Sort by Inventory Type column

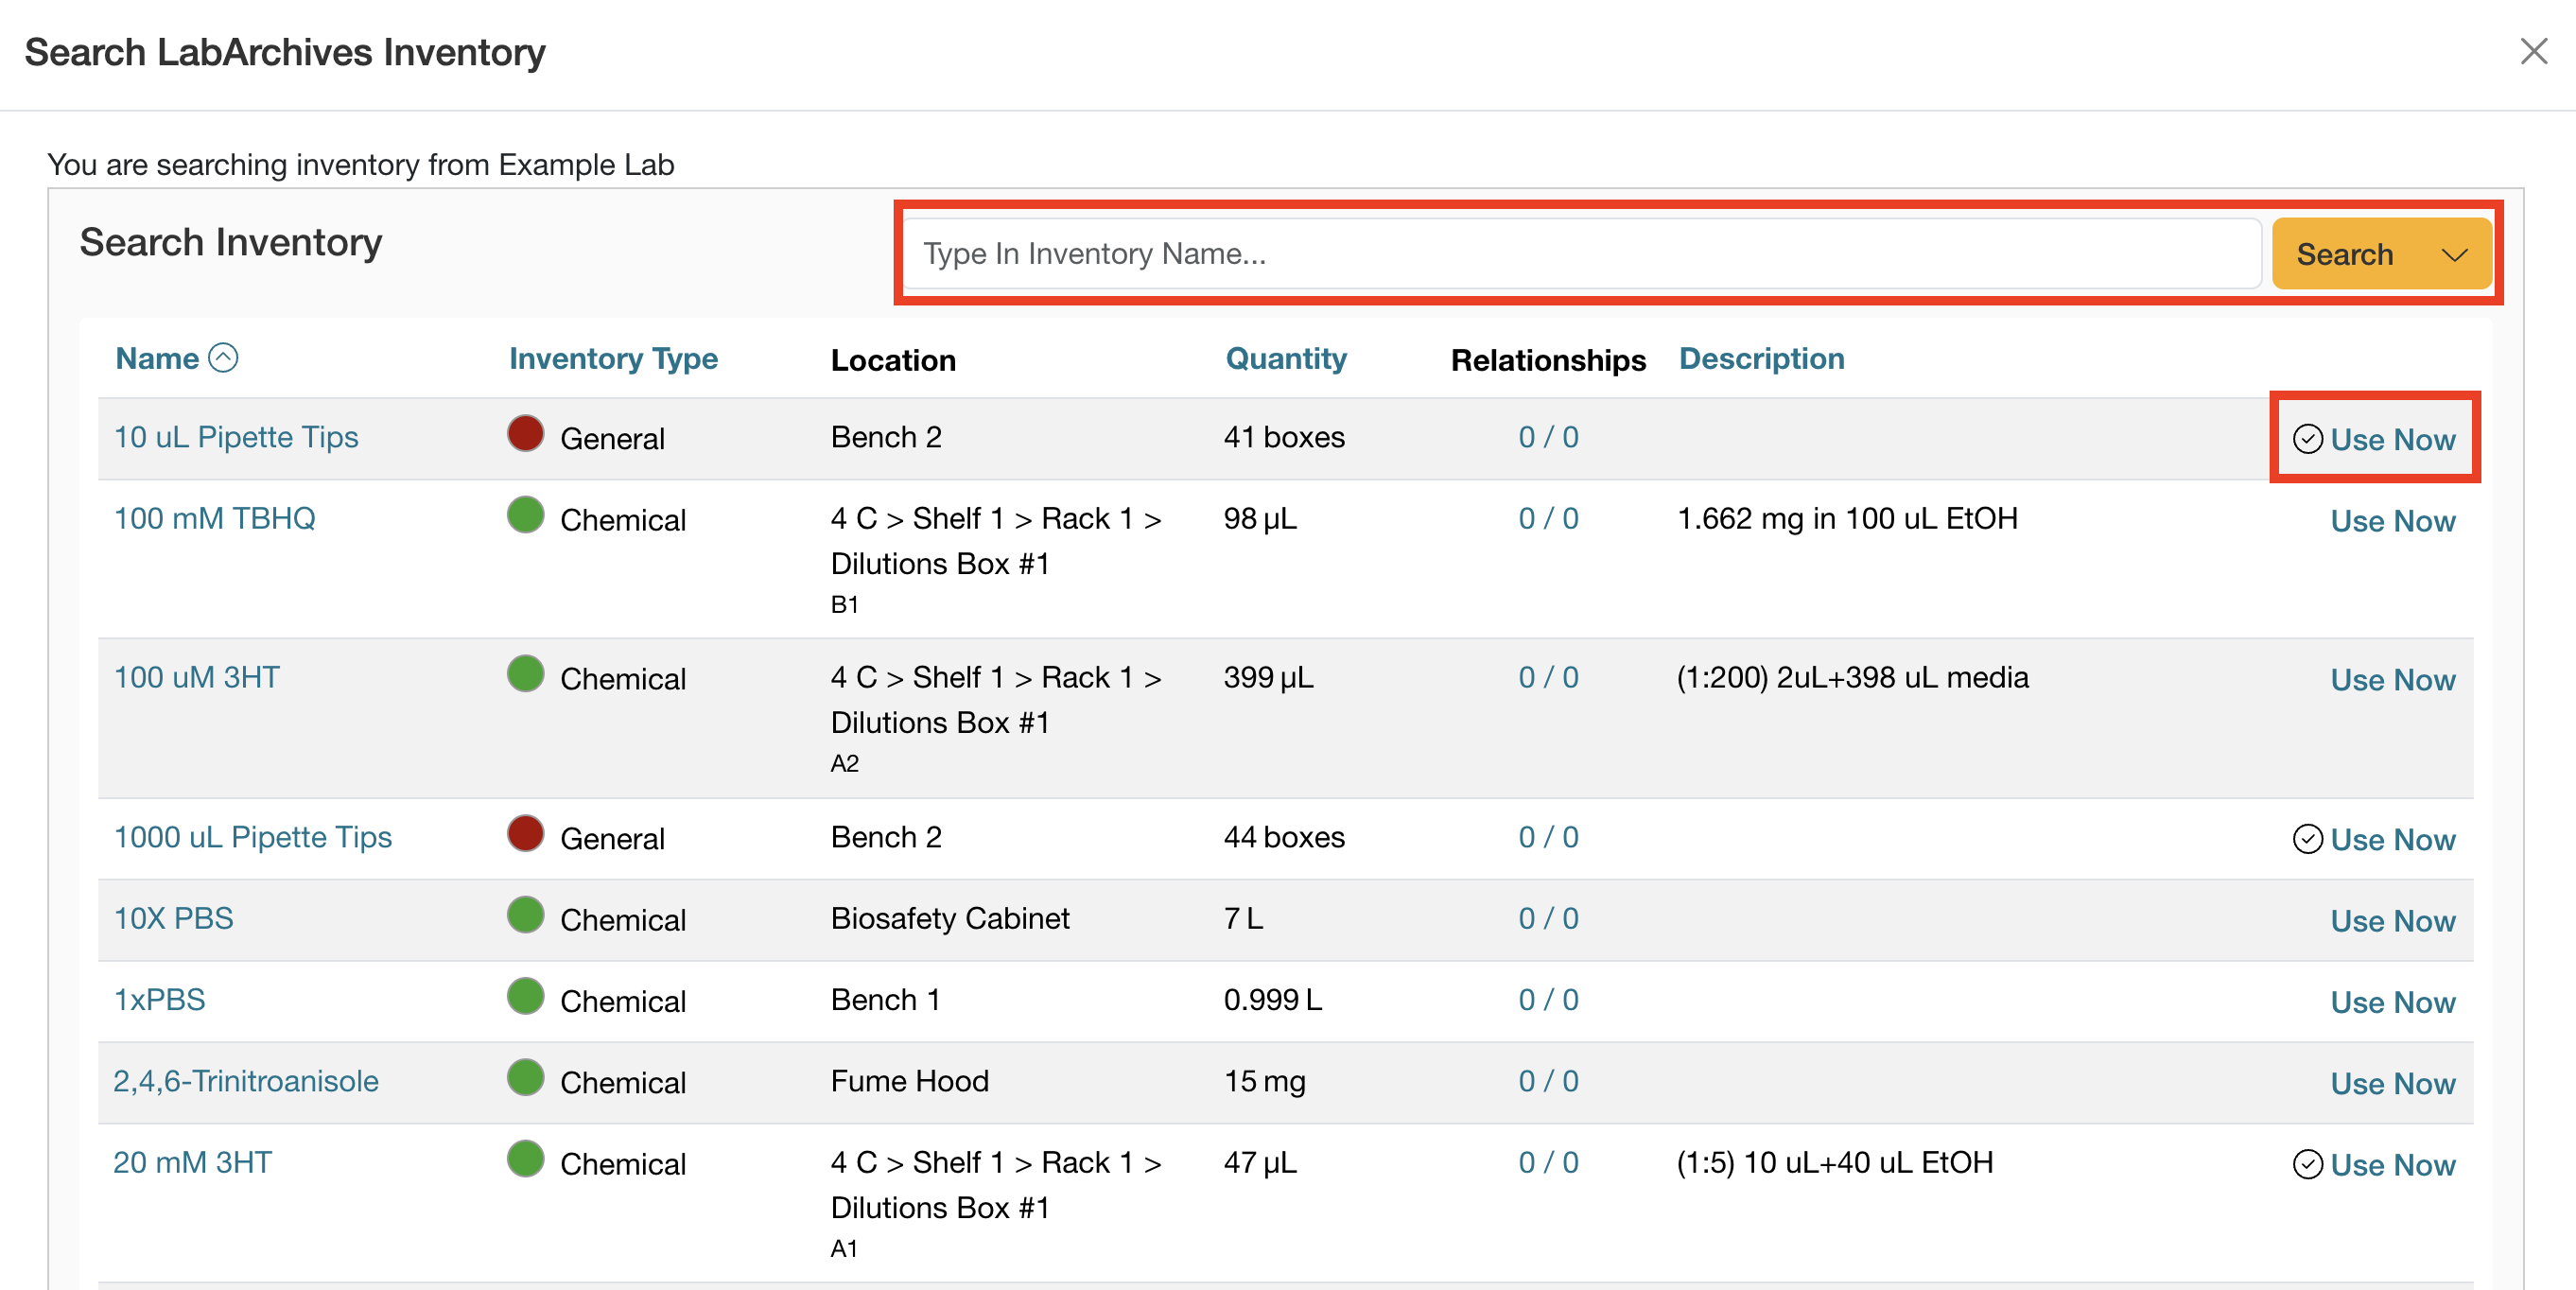(x=613, y=358)
